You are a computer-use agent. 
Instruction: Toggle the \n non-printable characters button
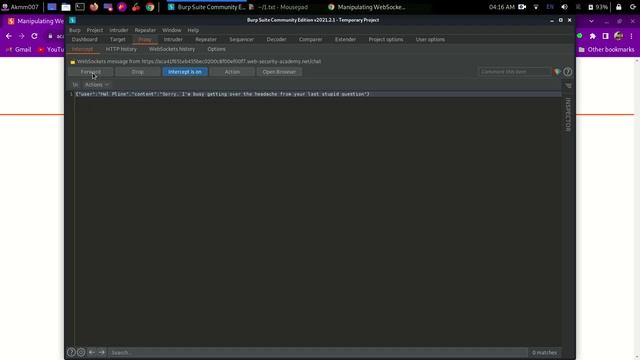click(x=75, y=84)
